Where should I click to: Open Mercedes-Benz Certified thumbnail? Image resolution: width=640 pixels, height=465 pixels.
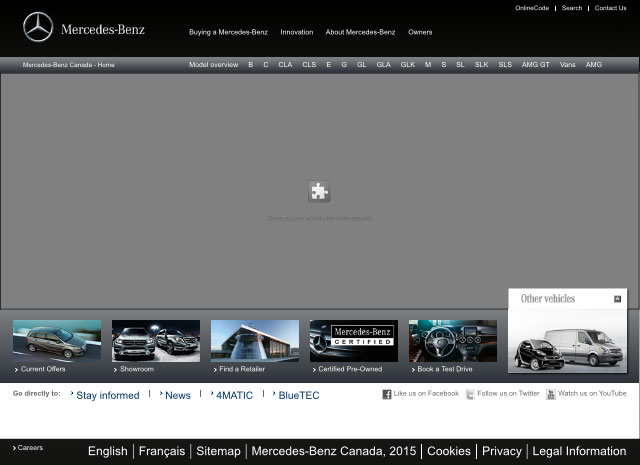pyautogui.click(x=354, y=341)
